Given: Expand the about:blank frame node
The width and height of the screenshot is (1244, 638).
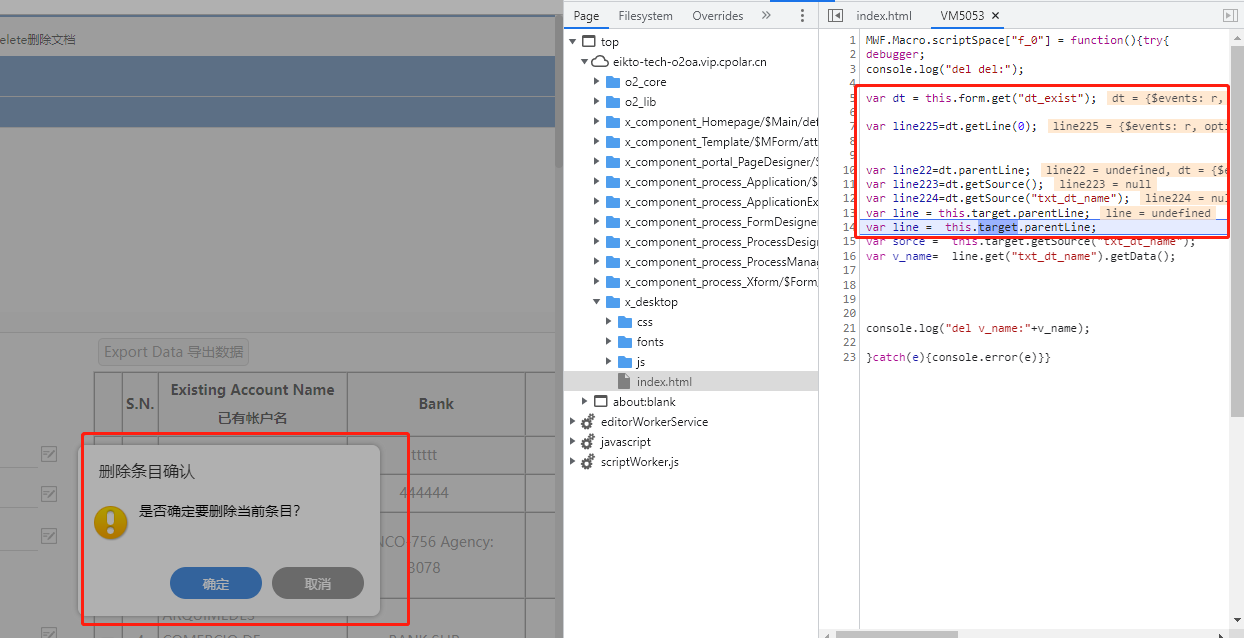Looking at the screenshot, I should tap(585, 402).
